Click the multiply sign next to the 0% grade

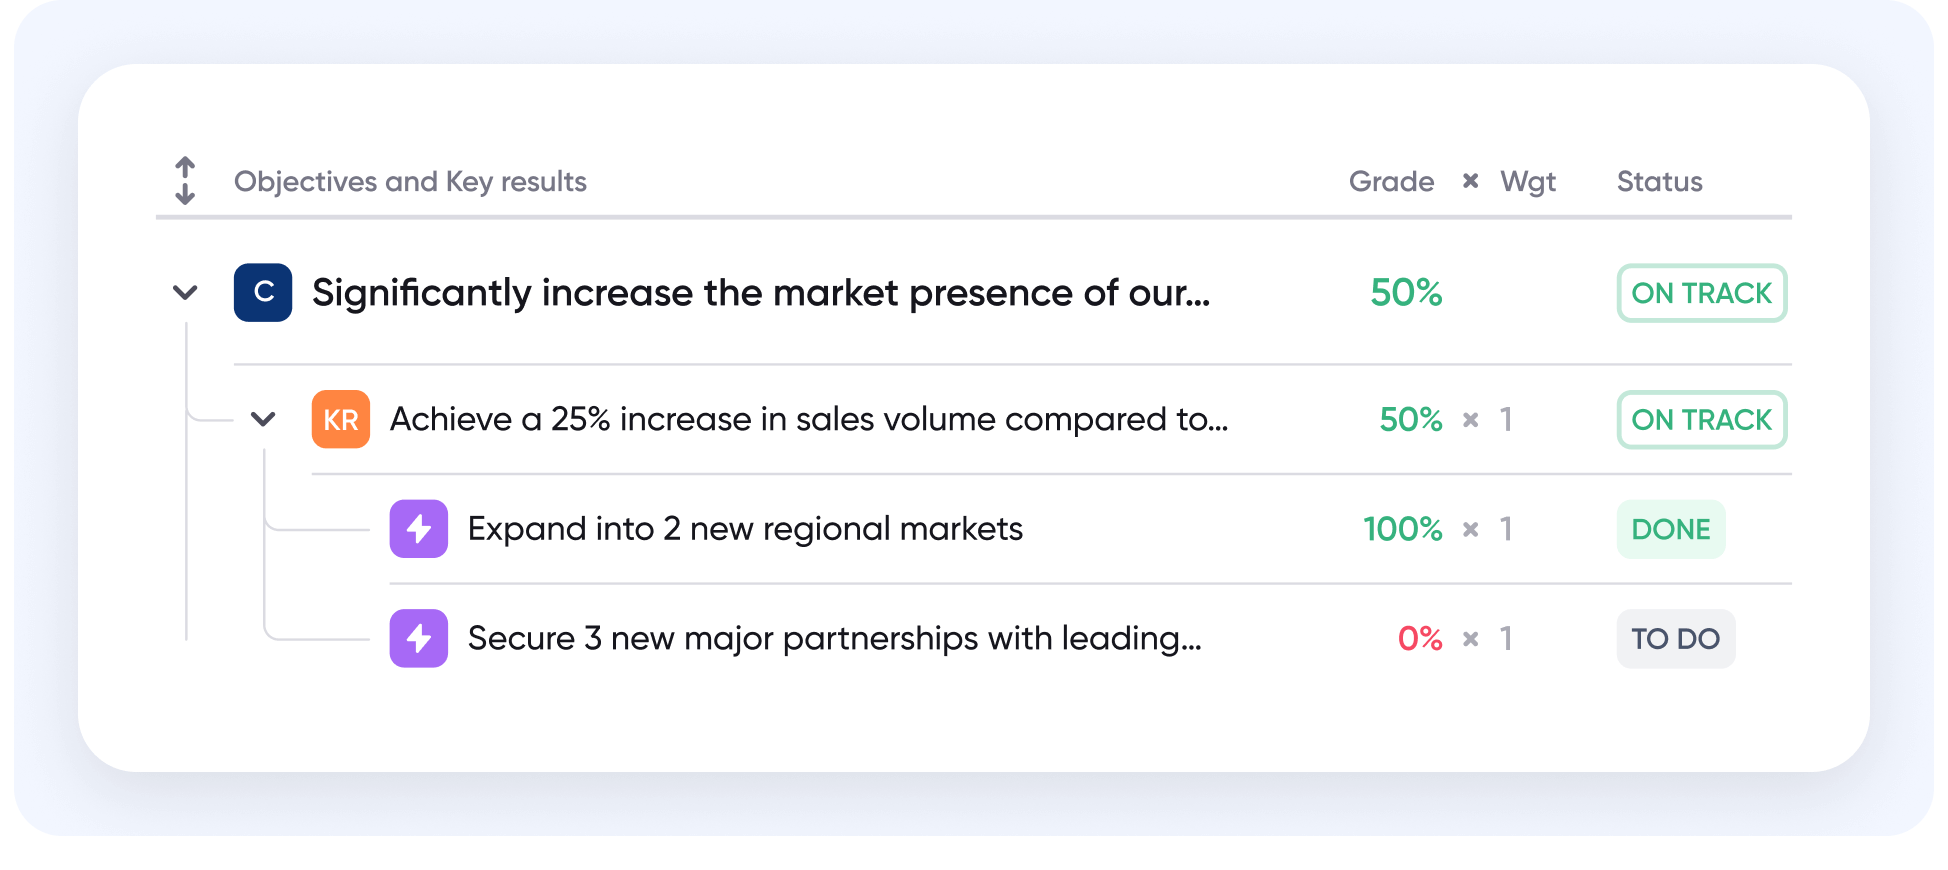coord(1470,638)
